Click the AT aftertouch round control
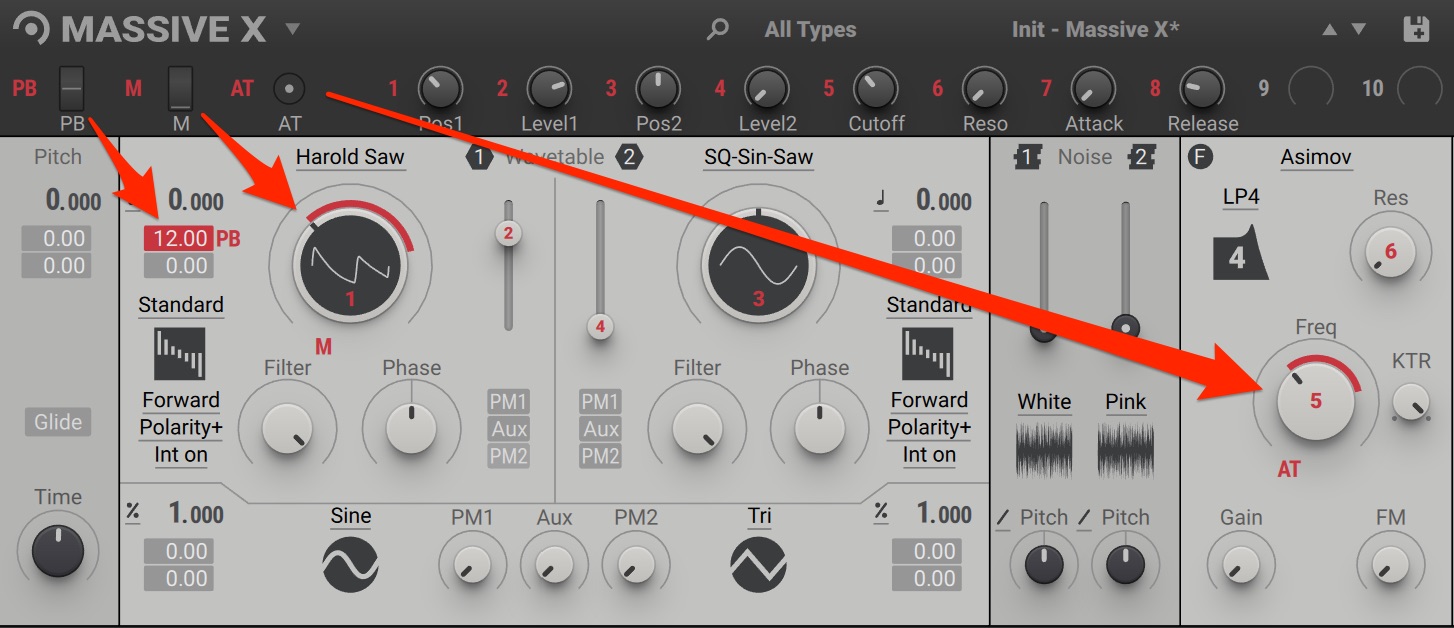This screenshot has width=1454, height=628. [289, 89]
